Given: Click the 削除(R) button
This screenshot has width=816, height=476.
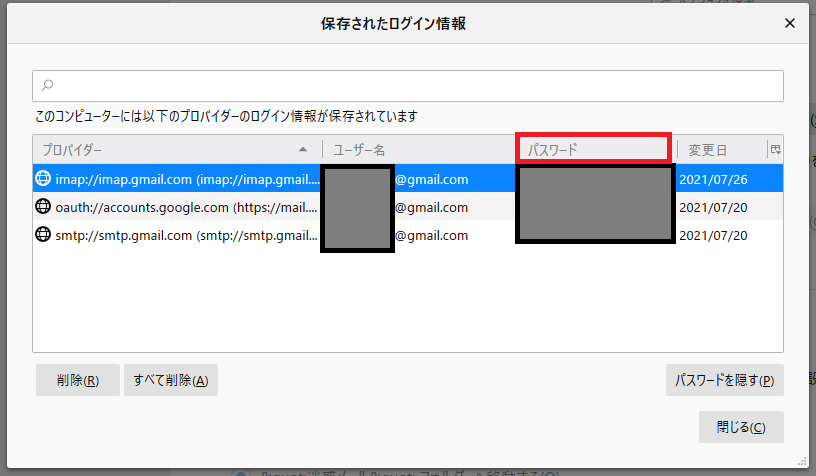Looking at the screenshot, I should coord(78,380).
